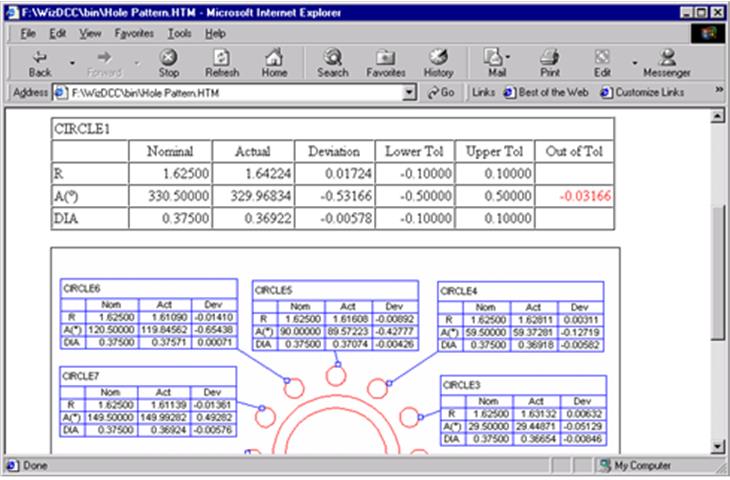
Task: Click the Links toolbar label
Action: tap(483, 92)
